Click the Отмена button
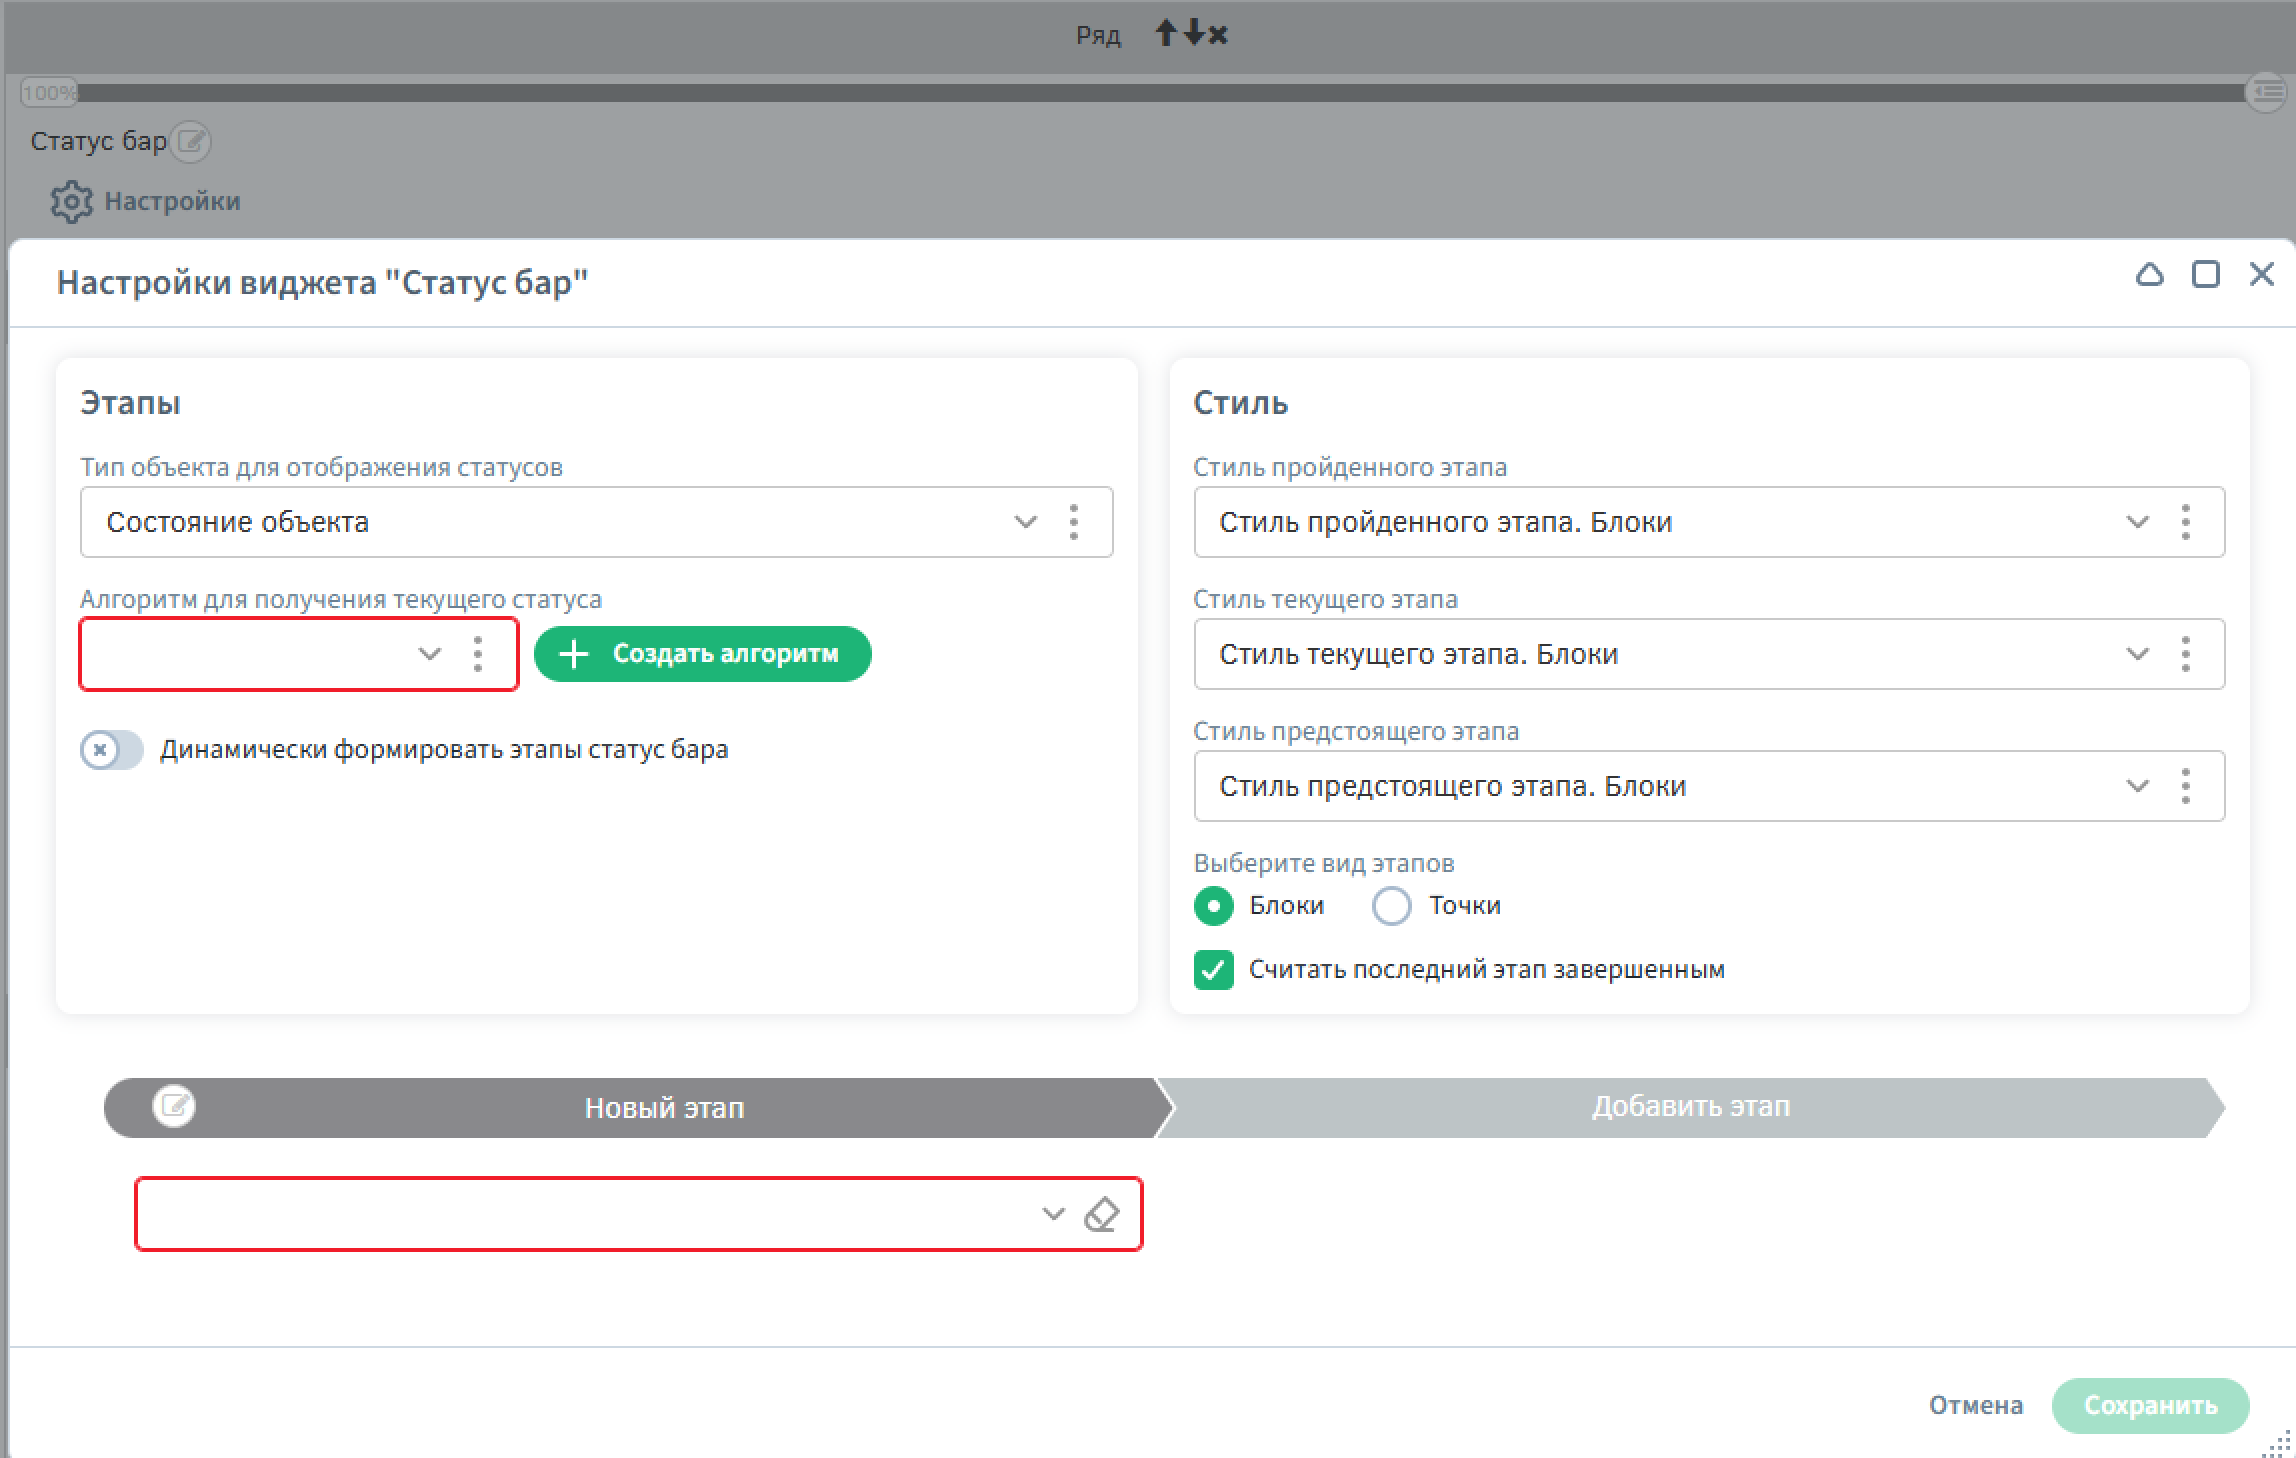 1975,1405
